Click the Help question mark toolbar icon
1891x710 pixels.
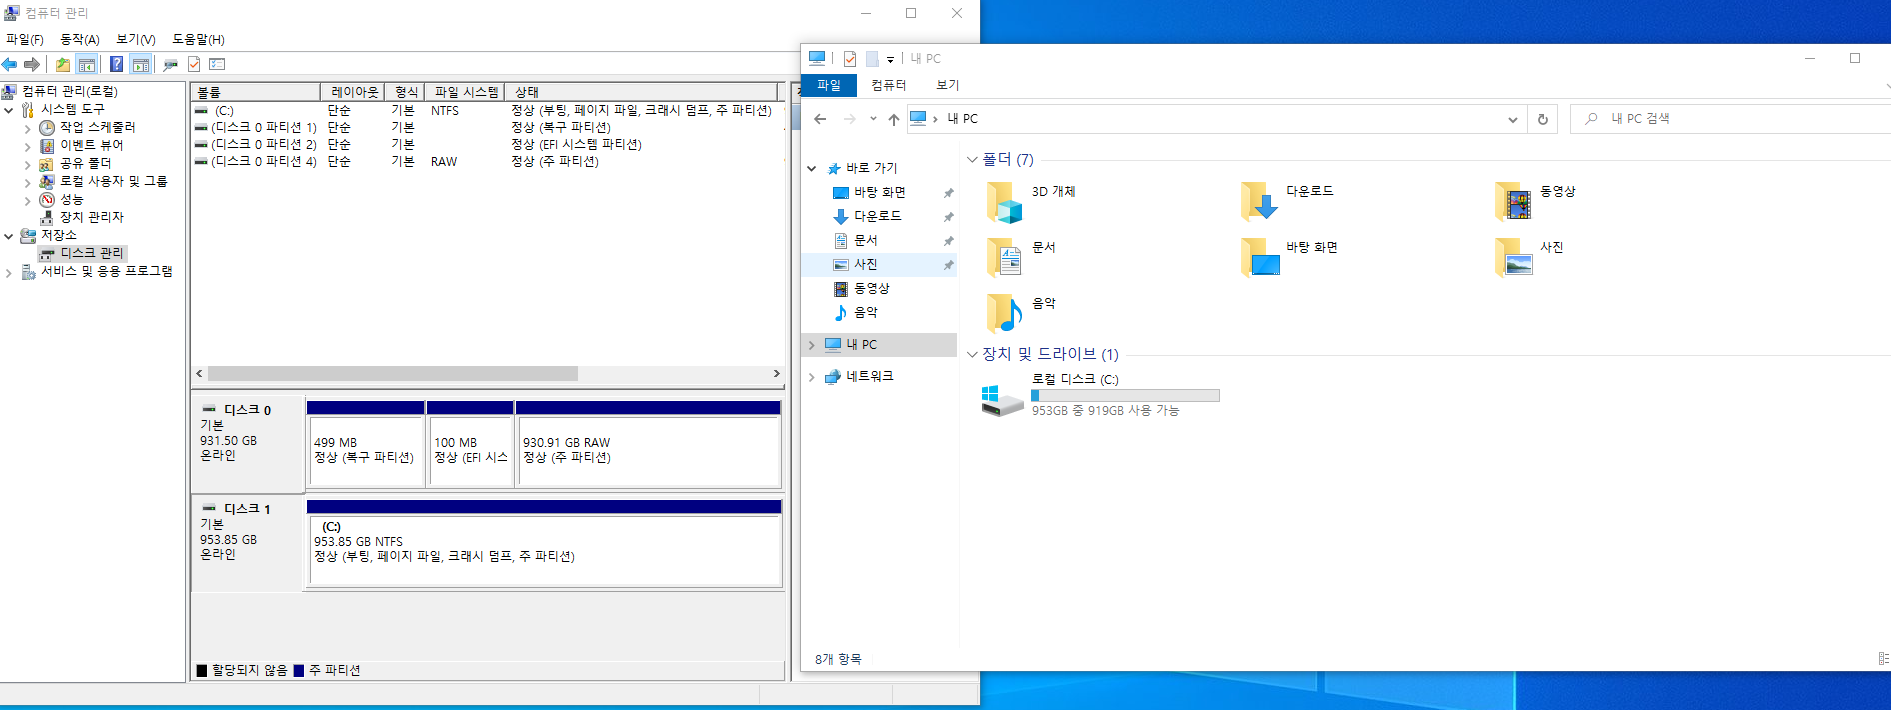point(116,64)
